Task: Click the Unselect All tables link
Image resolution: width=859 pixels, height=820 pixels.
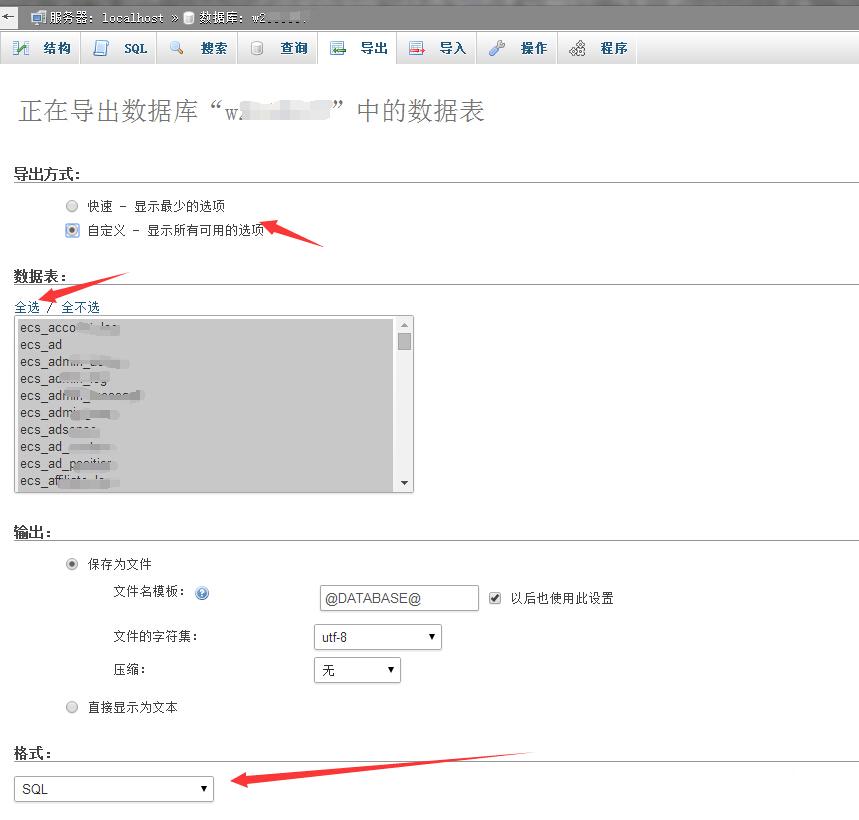Action: coord(80,307)
